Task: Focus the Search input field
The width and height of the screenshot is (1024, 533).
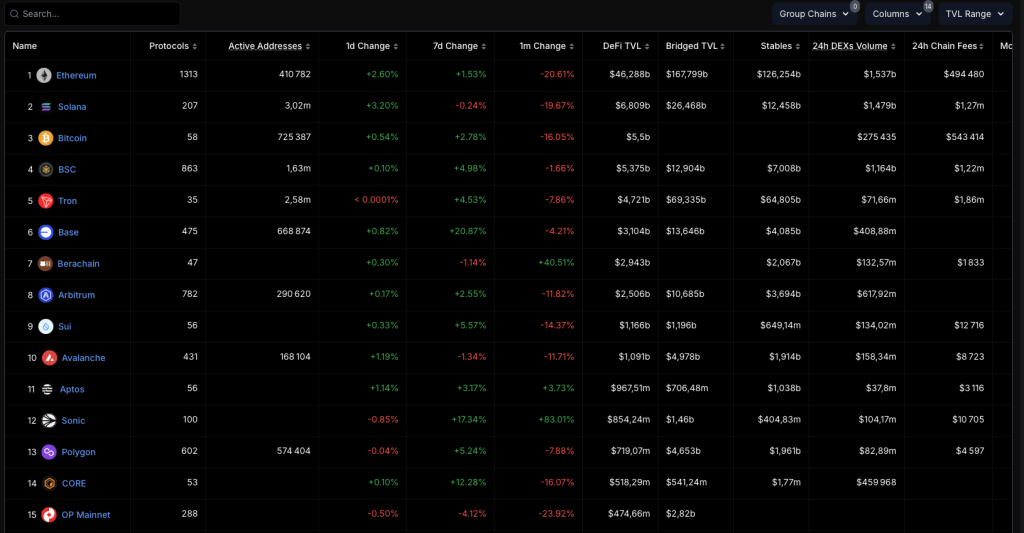Action: 92,14
